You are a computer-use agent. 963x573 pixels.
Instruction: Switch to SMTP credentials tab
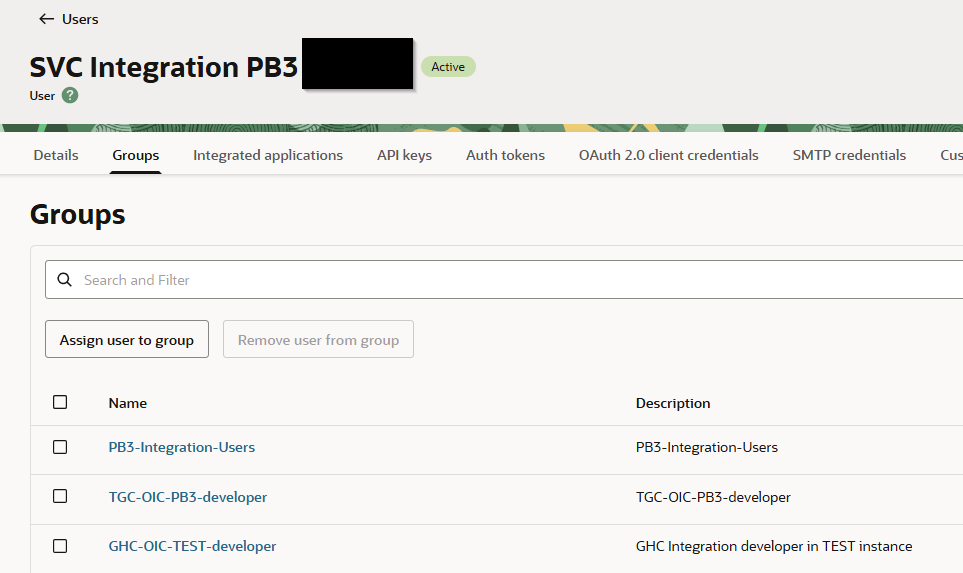(849, 155)
